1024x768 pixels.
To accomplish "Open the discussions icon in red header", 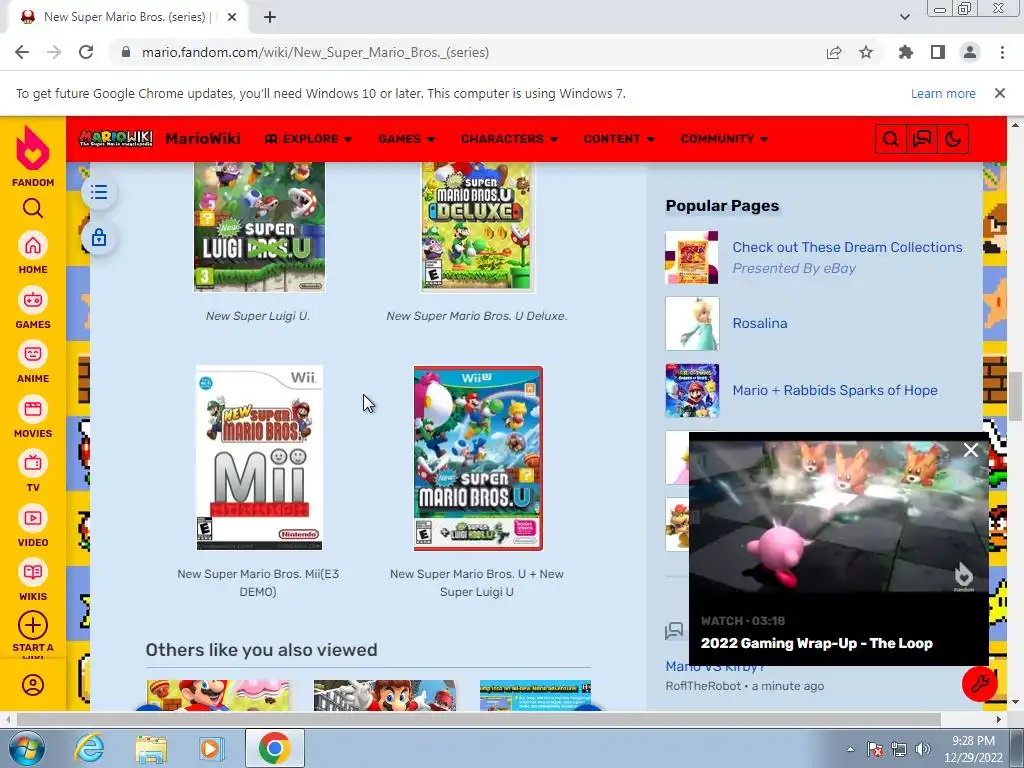I will (x=921, y=139).
